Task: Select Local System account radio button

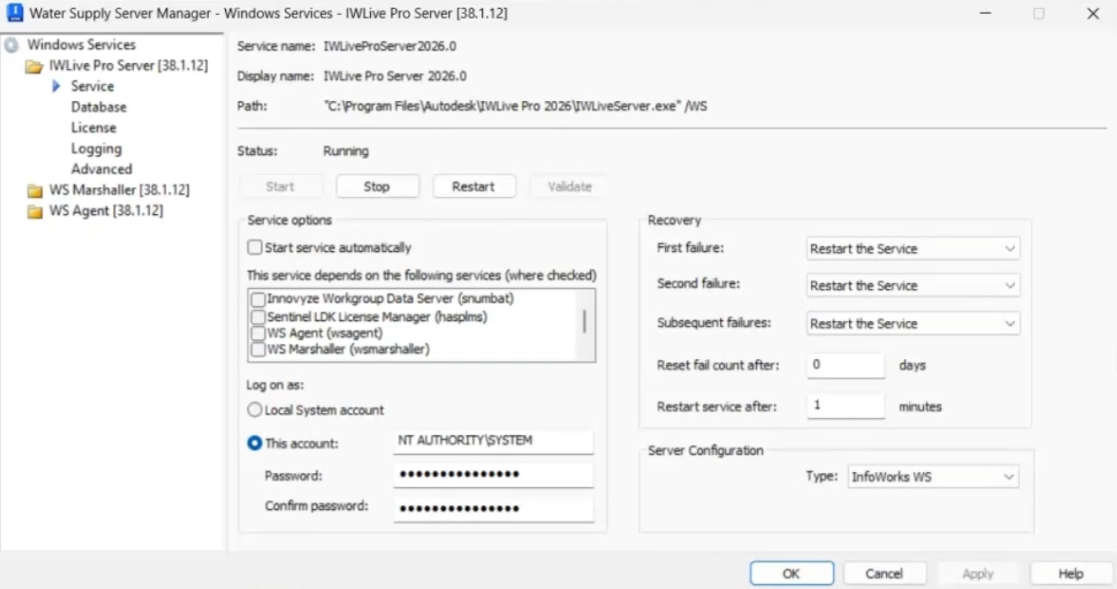Action: 254,410
